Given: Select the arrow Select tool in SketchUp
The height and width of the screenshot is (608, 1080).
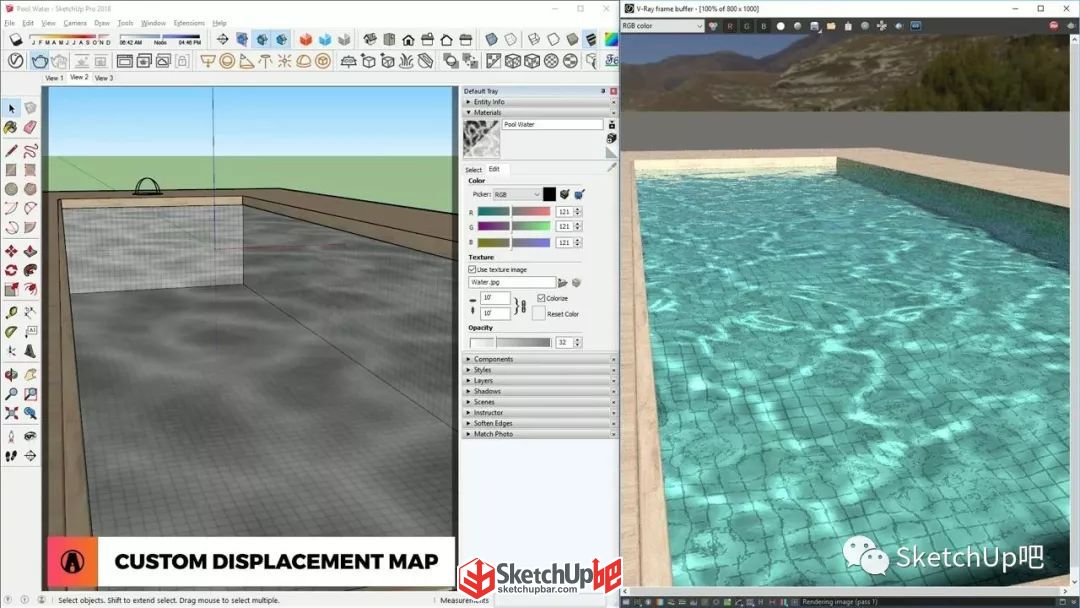Looking at the screenshot, I should (12, 108).
